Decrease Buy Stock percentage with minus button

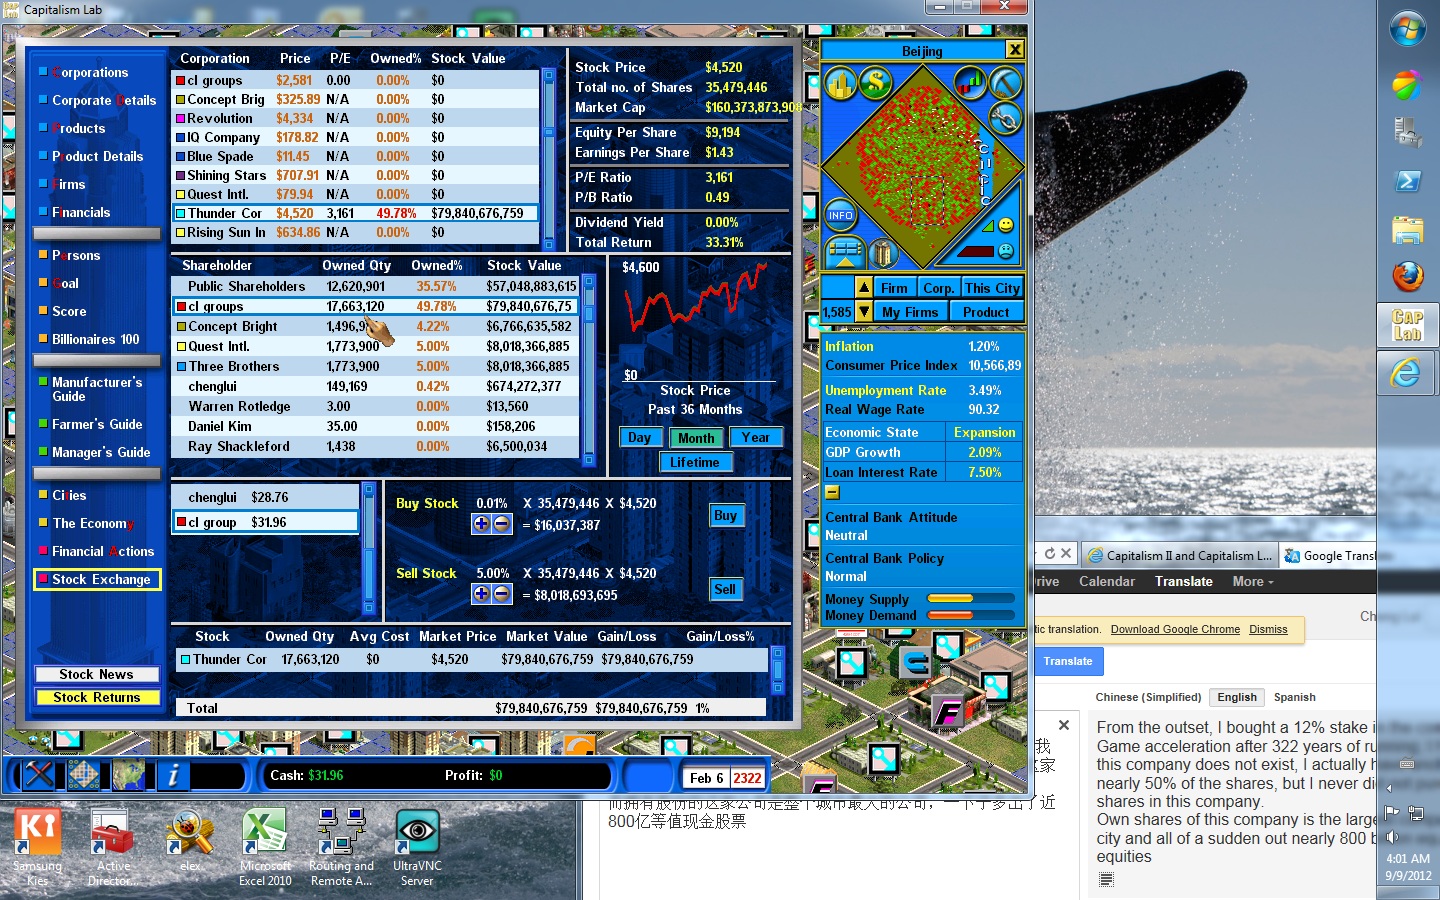tap(501, 523)
